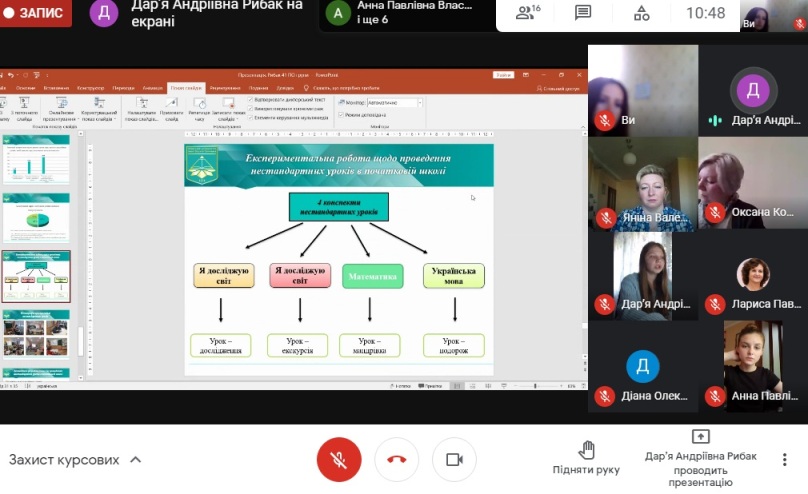The height and width of the screenshot is (494, 808).
Task: Open the Конструктор ribbon tab
Action: click(x=91, y=88)
